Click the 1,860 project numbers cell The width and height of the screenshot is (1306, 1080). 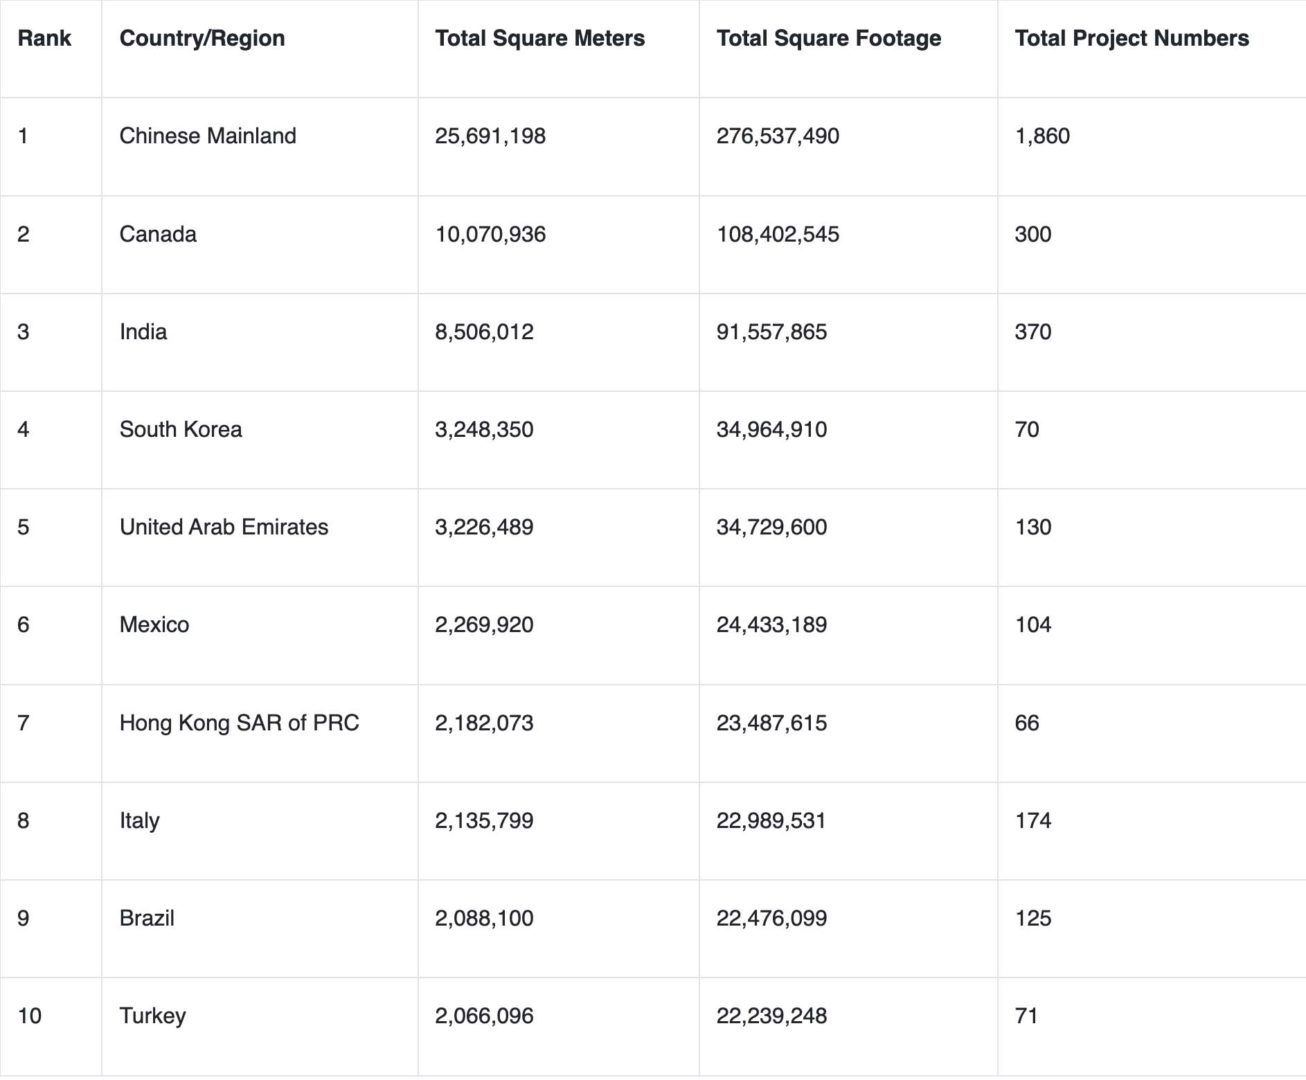1042,136
